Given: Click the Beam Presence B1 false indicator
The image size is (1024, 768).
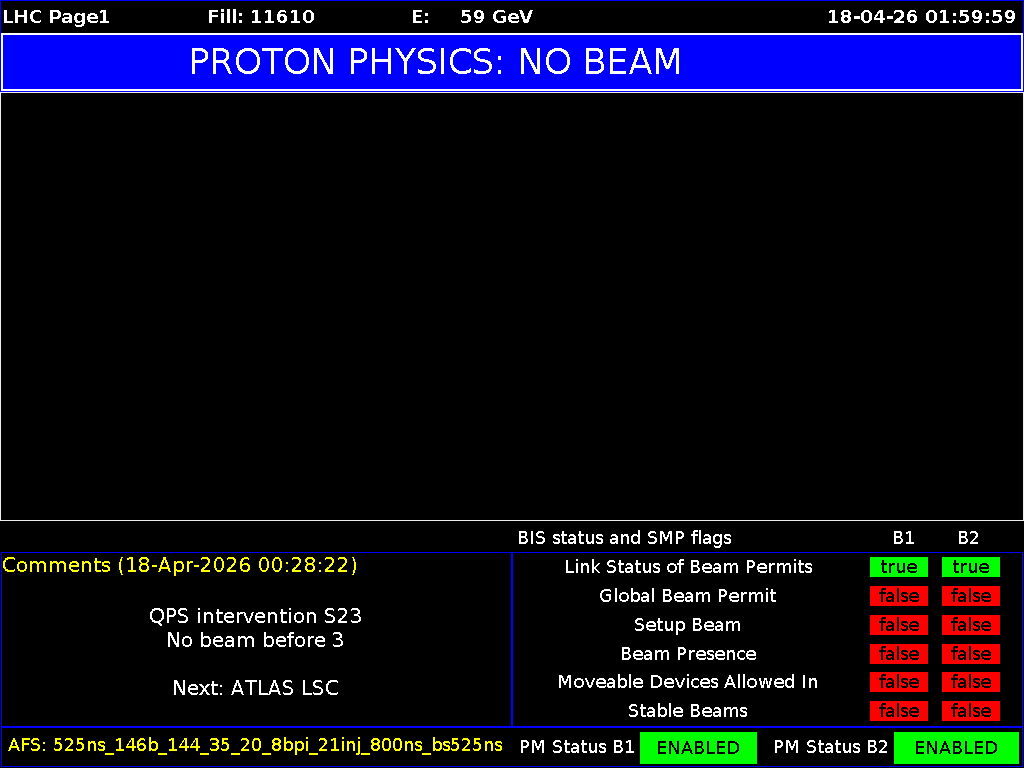Looking at the screenshot, I should tap(898, 653).
